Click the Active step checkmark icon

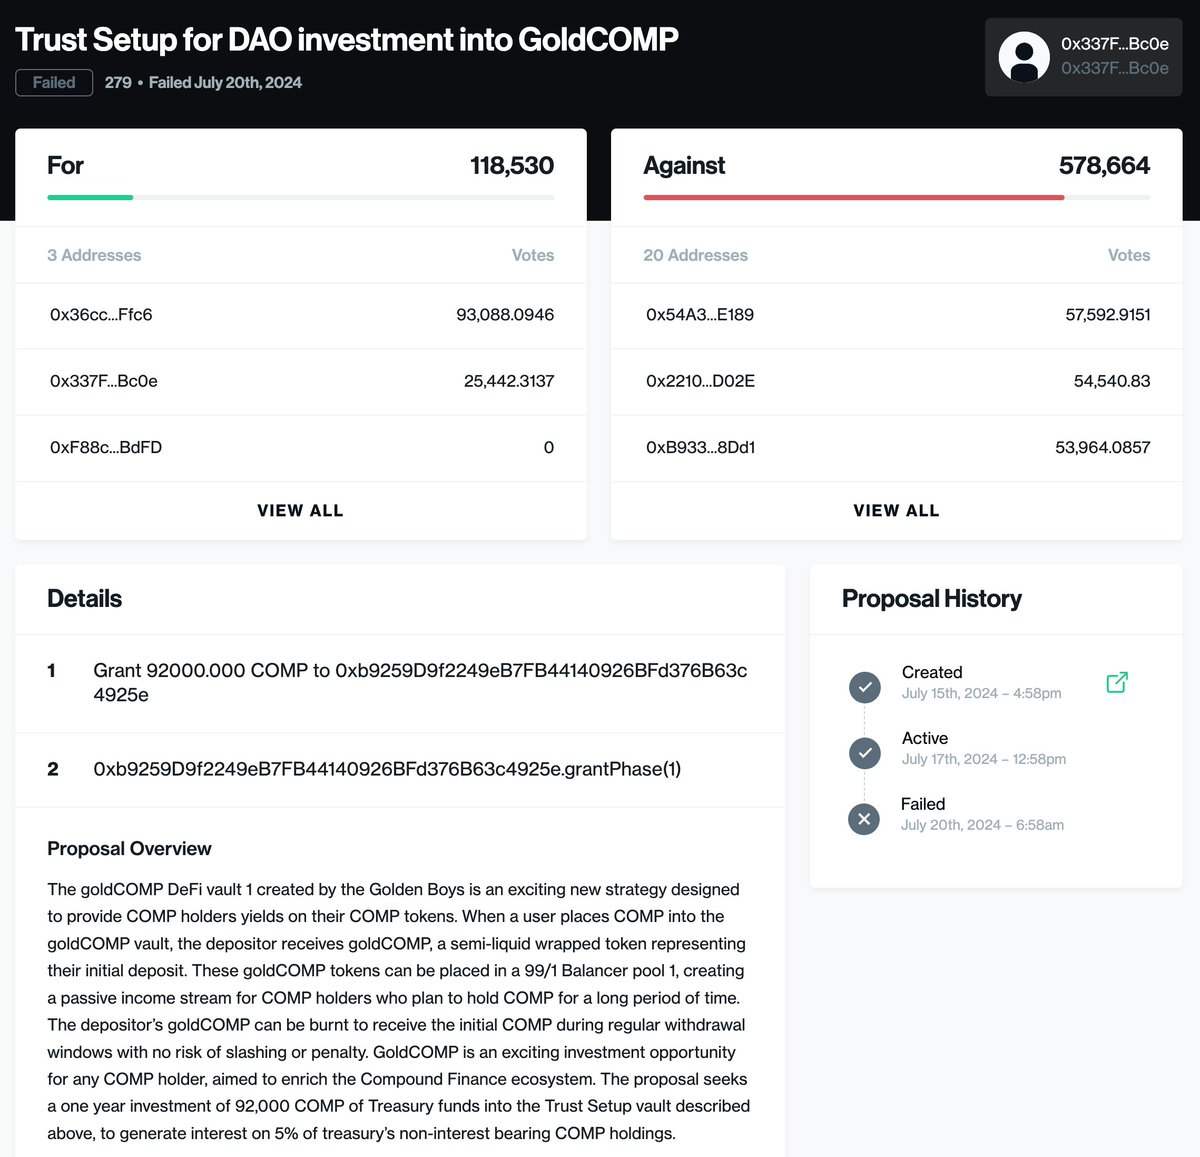(x=865, y=753)
